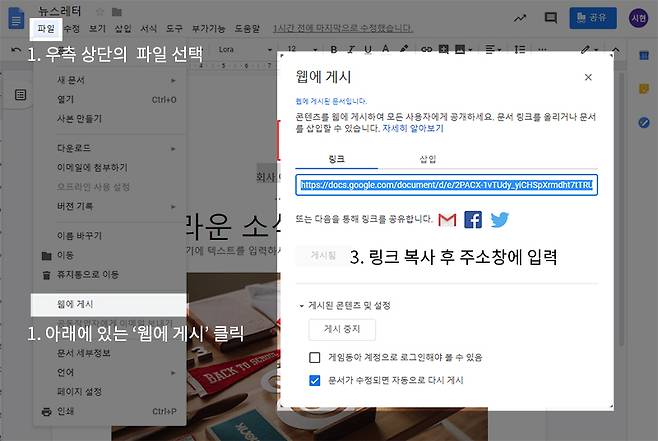The image size is (658, 441).
Task: Open the last edit history link
Action: 343,29
